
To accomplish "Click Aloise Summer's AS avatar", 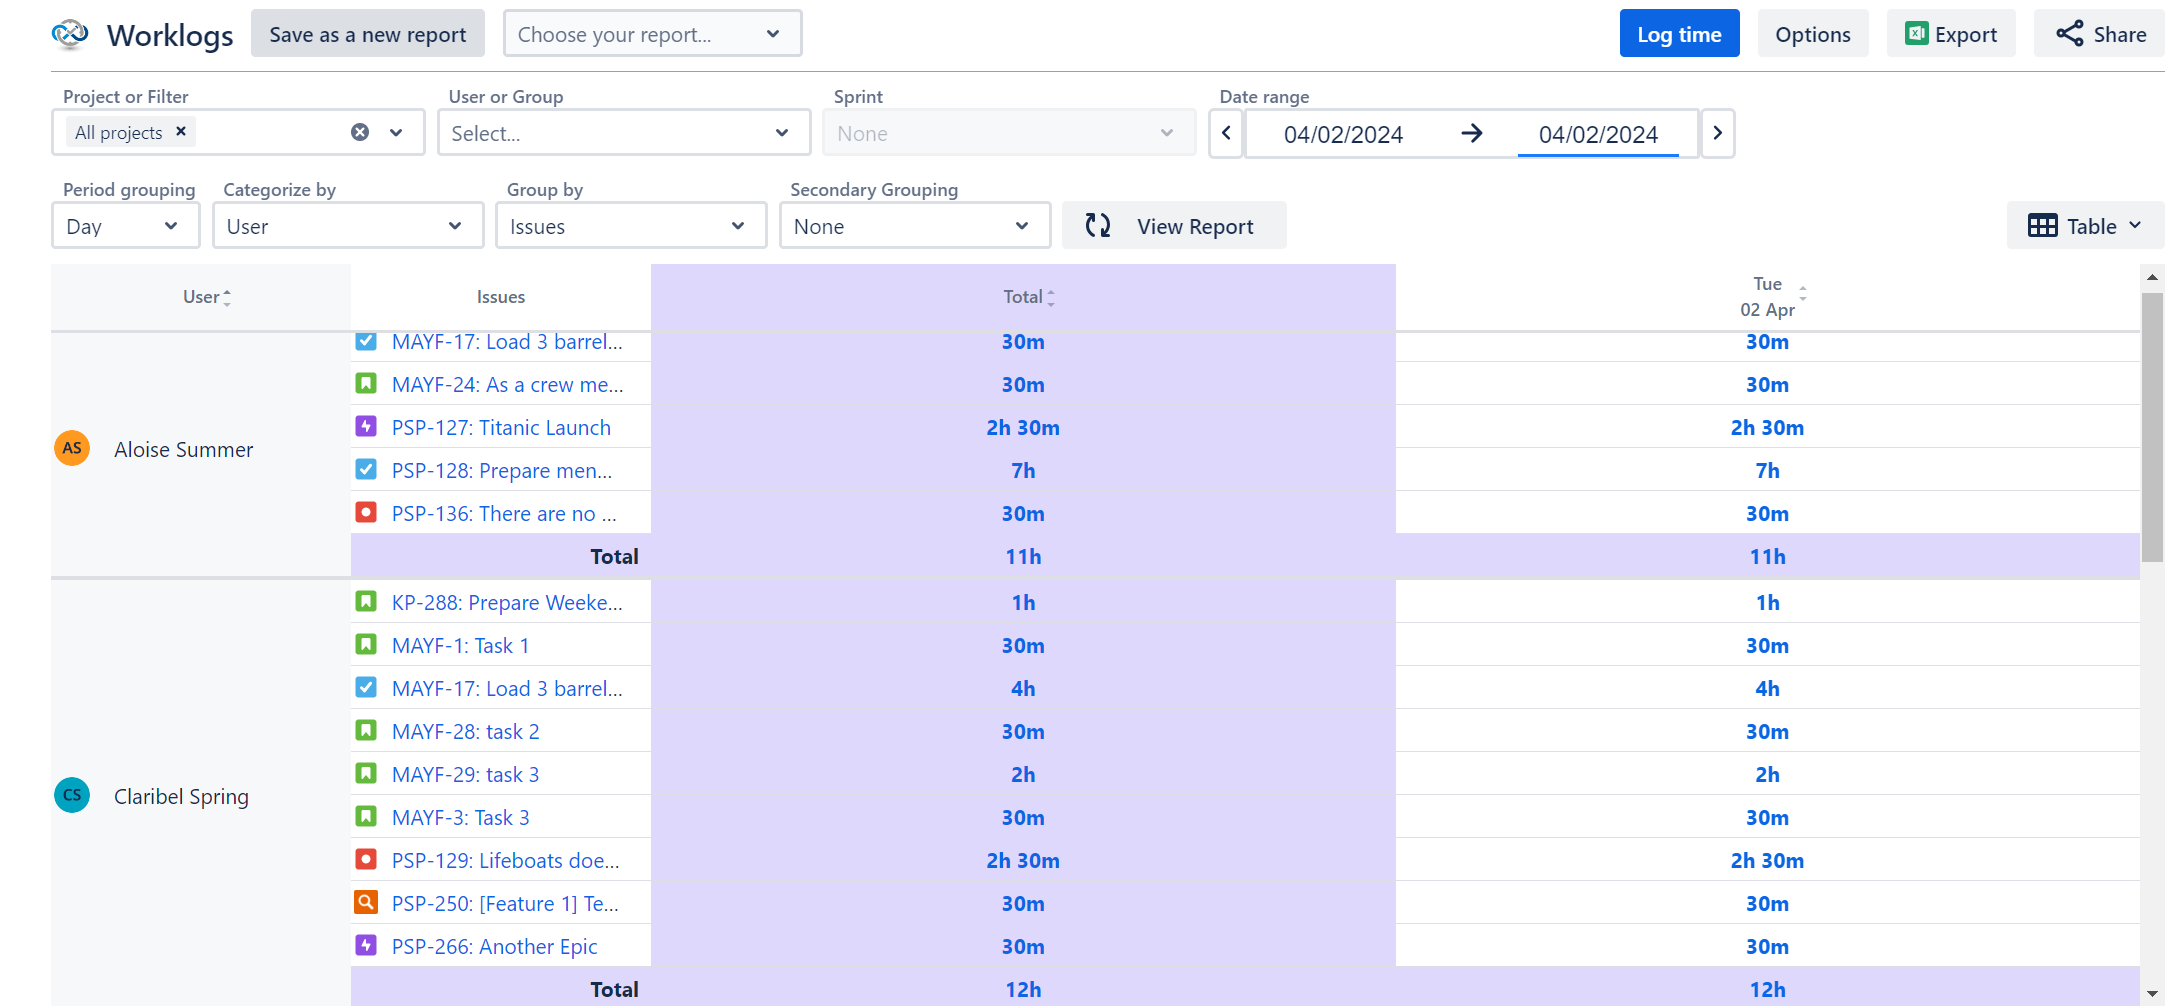I will pos(72,448).
